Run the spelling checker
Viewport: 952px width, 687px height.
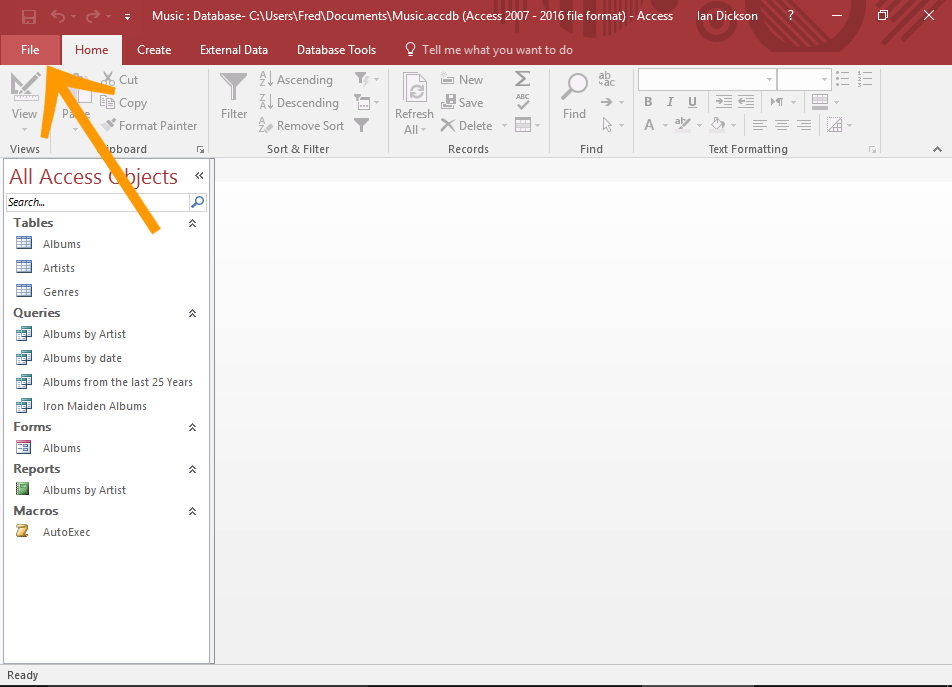[521, 102]
